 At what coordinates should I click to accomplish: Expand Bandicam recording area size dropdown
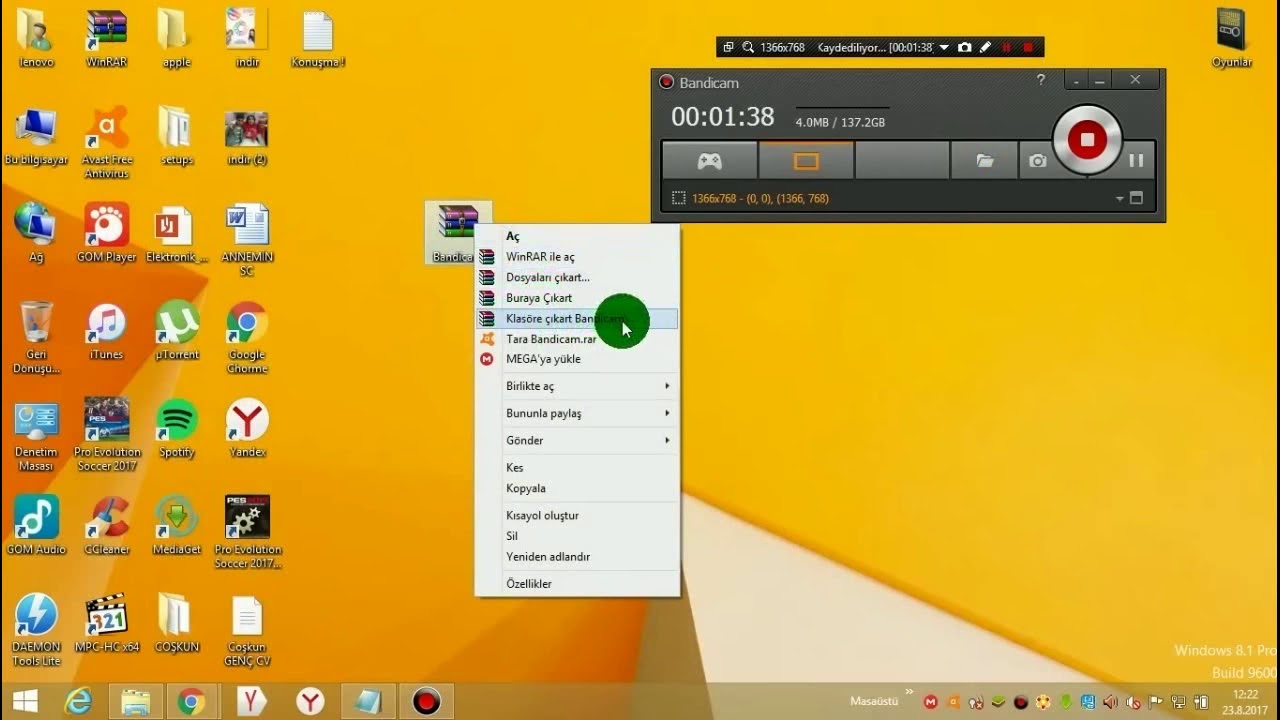click(x=1120, y=199)
